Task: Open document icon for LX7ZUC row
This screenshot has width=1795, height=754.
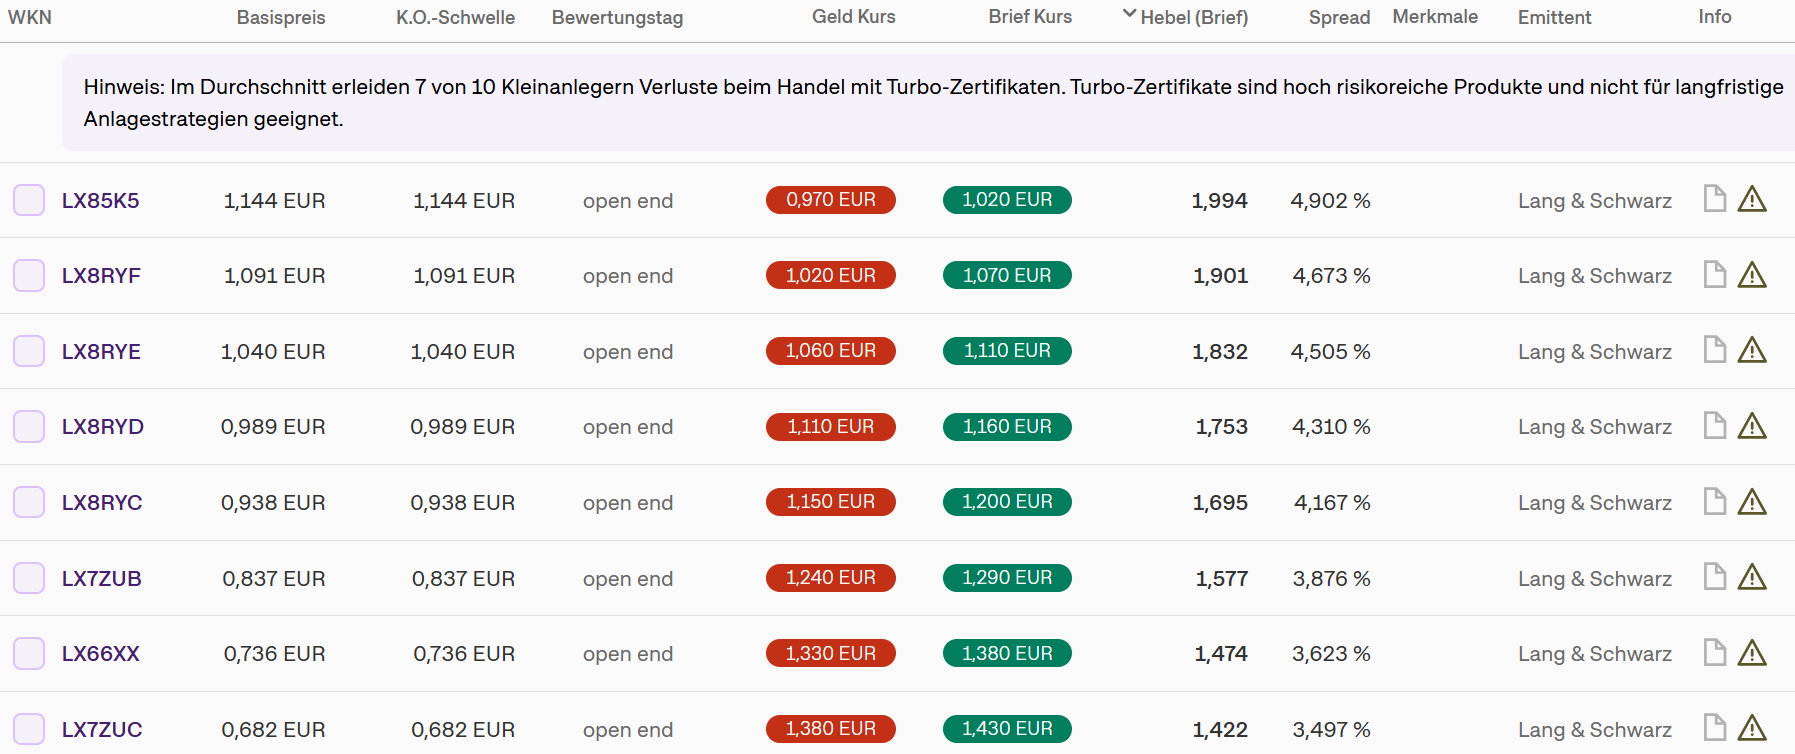Action: (1715, 728)
